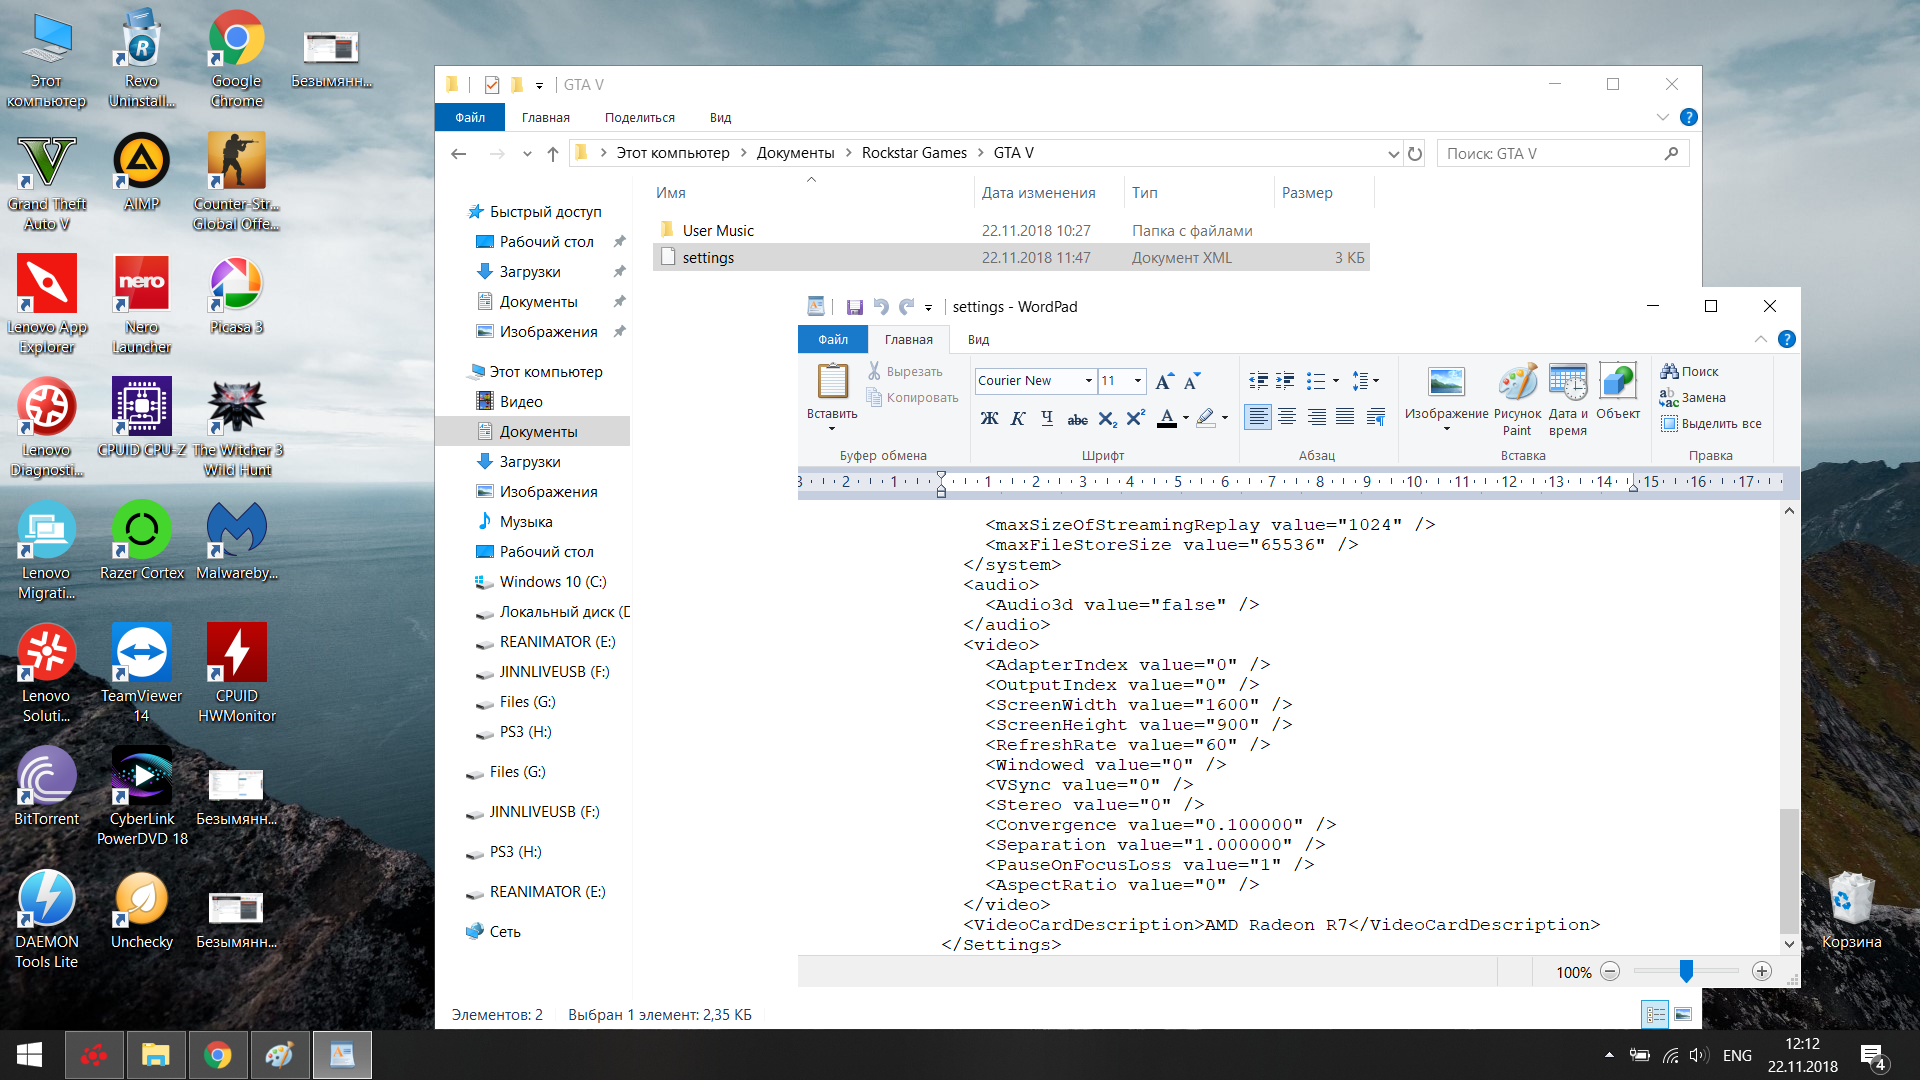This screenshot has width=1920, height=1080.
Task: Open the paragraph settings icon
Action: pyautogui.click(x=1376, y=416)
